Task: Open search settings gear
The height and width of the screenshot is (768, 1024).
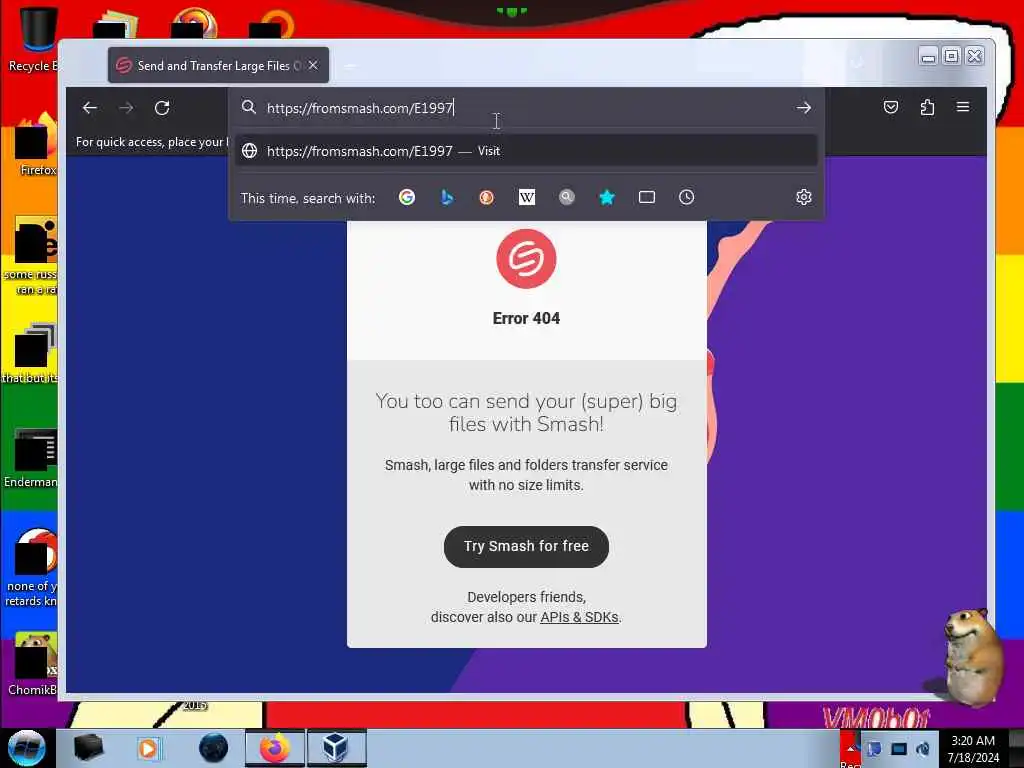Action: pos(803,197)
